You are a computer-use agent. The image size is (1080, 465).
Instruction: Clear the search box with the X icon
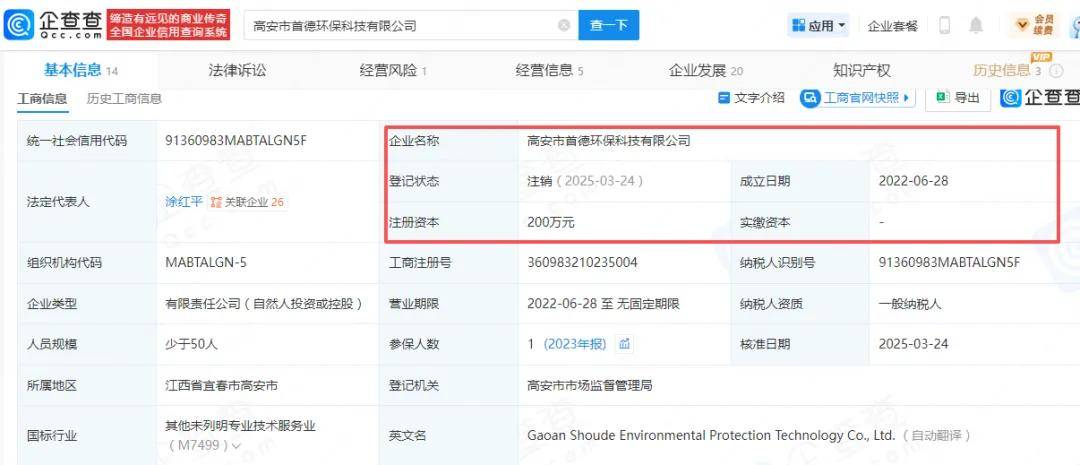click(564, 26)
